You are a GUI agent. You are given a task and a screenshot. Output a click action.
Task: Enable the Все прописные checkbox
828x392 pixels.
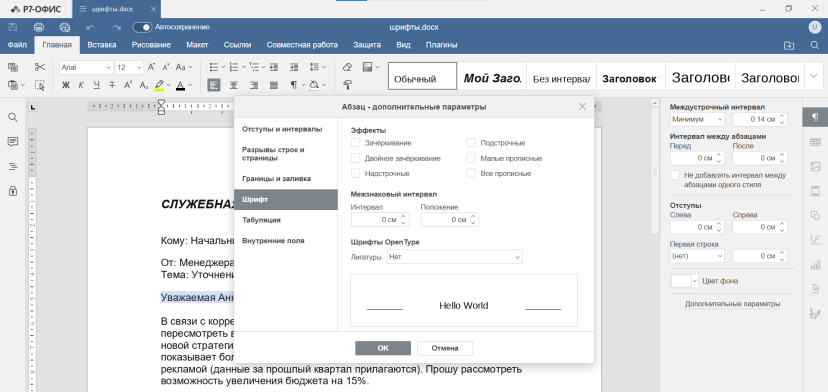(471, 173)
